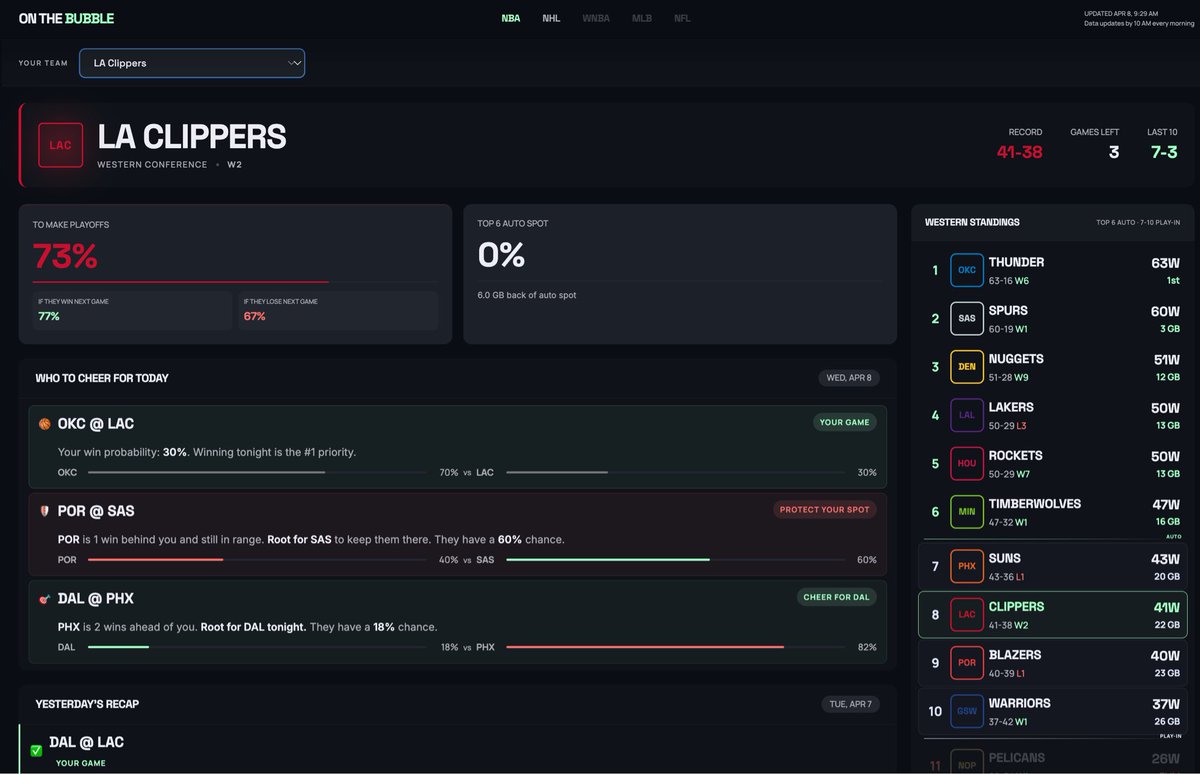
Task: Click the SAS team logo in standings
Action: pos(967,318)
